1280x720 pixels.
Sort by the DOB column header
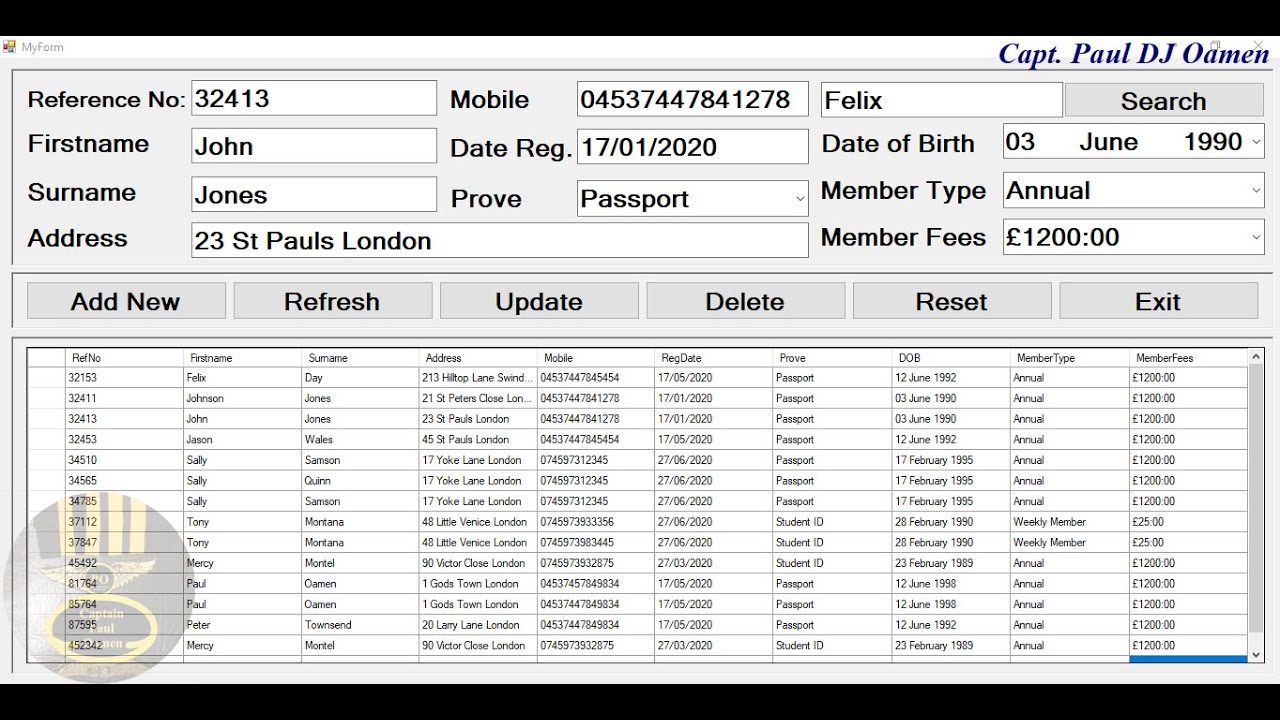coord(951,358)
